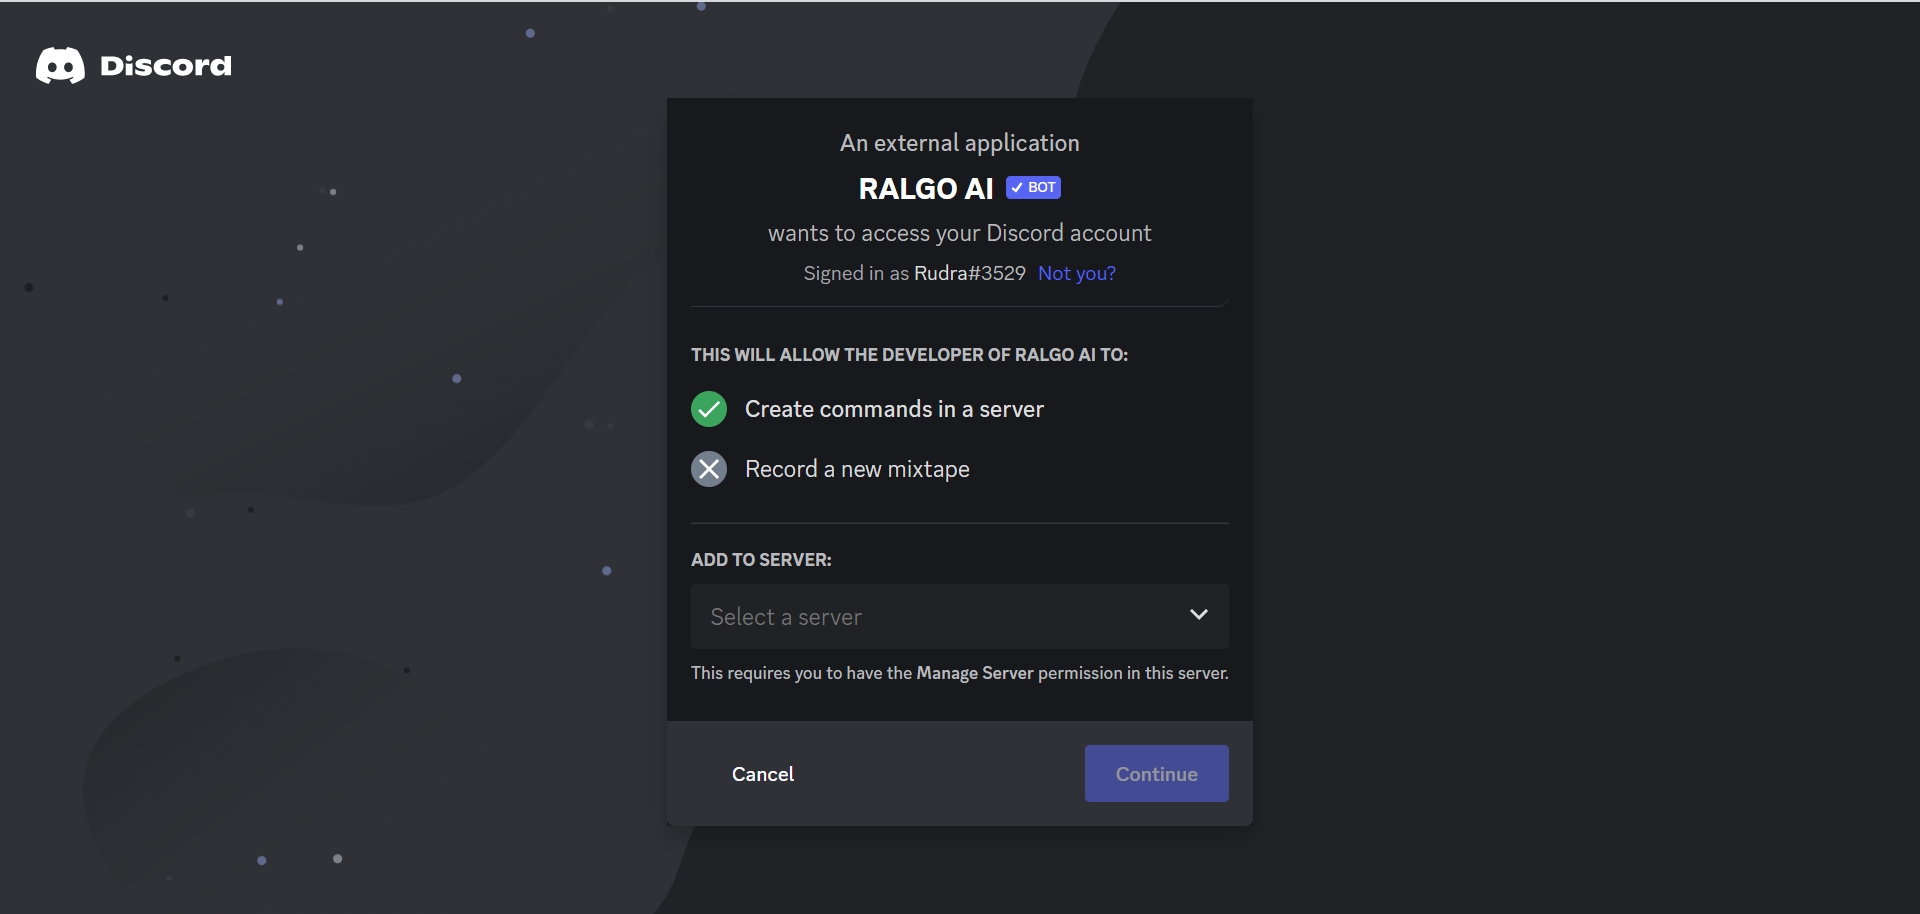Click the RALGO AI application name
This screenshot has height=914, width=1920.
pyautogui.click(x=925, y=189)
